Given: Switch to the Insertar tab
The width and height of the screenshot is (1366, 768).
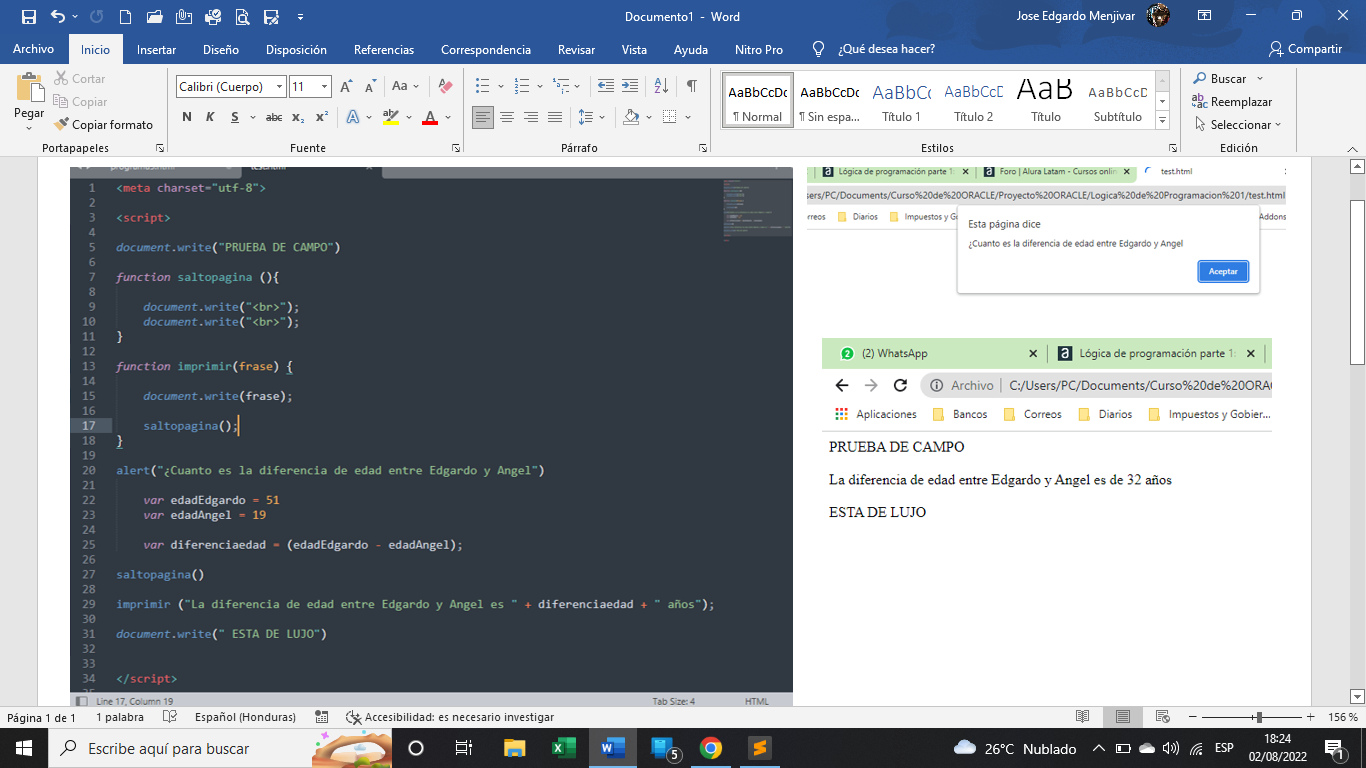Looking at the screenshot, I should (x=156, y=49).
